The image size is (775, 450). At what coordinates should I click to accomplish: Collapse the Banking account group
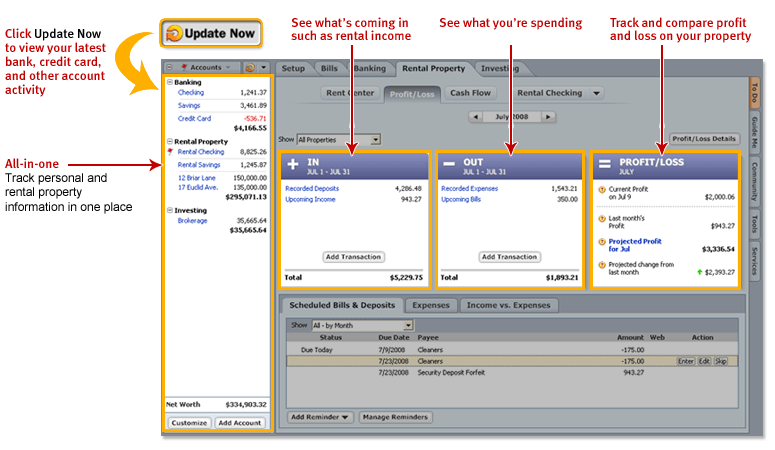(x=170, y=82)
